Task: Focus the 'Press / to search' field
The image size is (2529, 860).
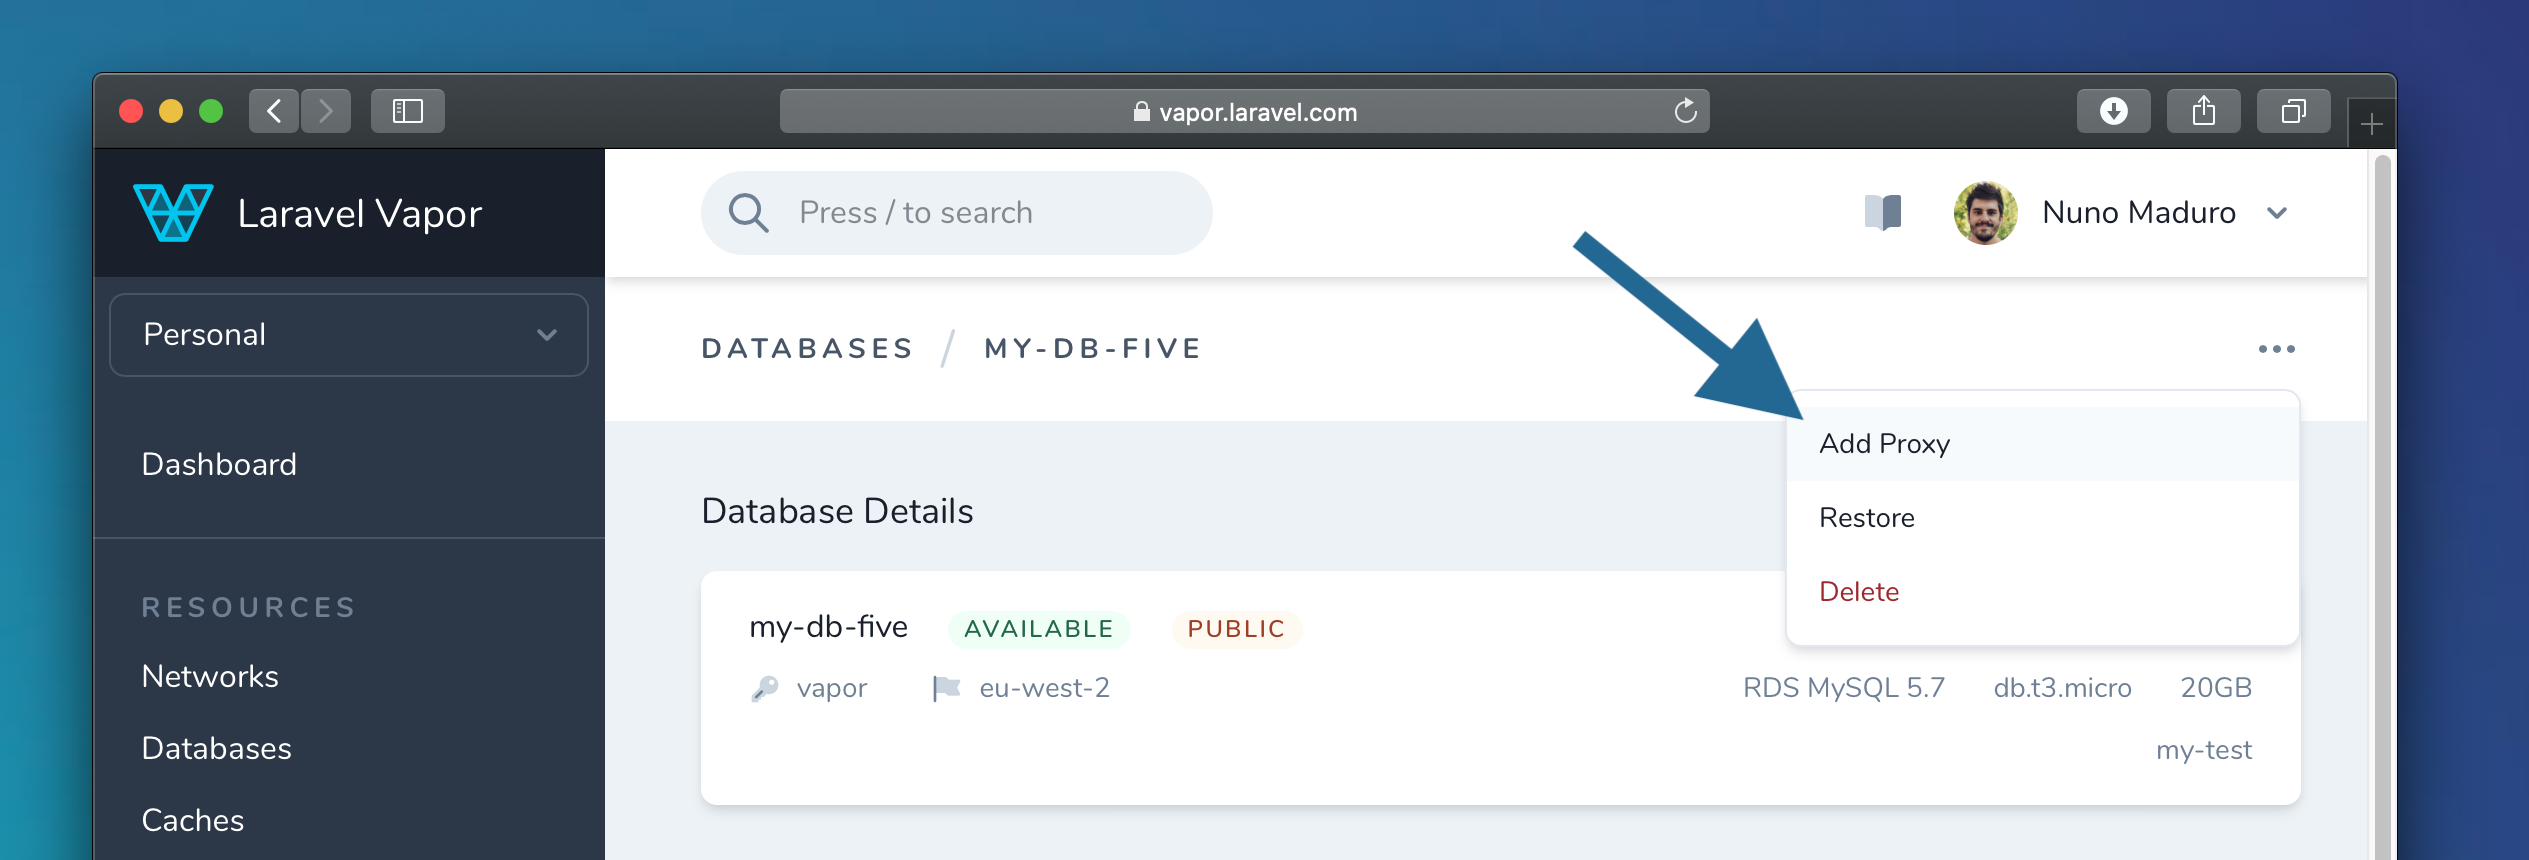Action: [957, 213]
